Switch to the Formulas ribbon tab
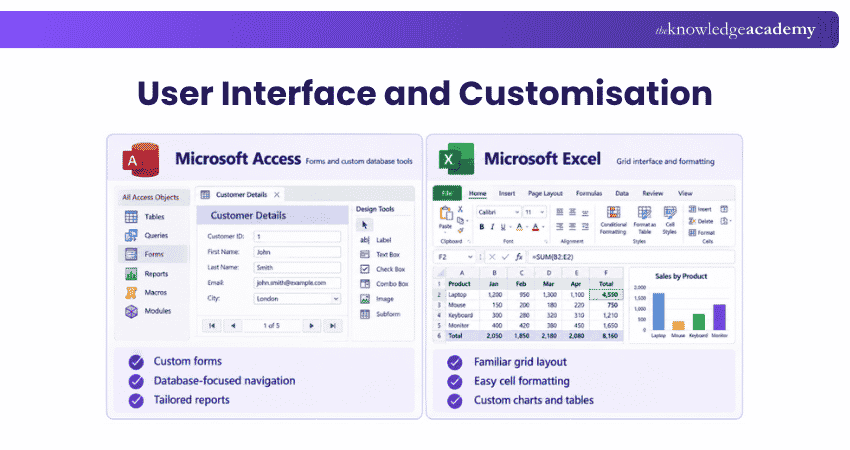Viewport: 850px width, 450px height. 589,194
